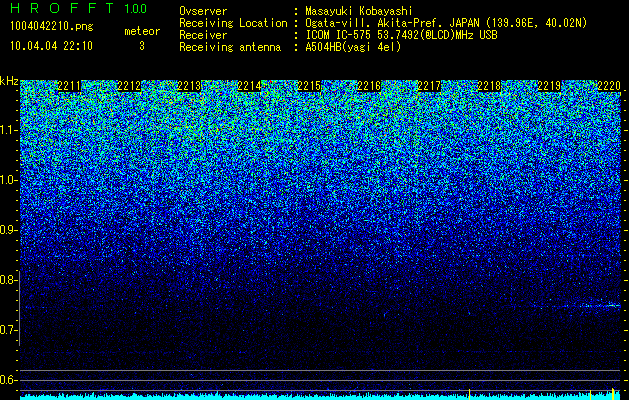Click the 2211 time marker
The height and width of the screenshot is (400, 629).
[x=69, y=86]
